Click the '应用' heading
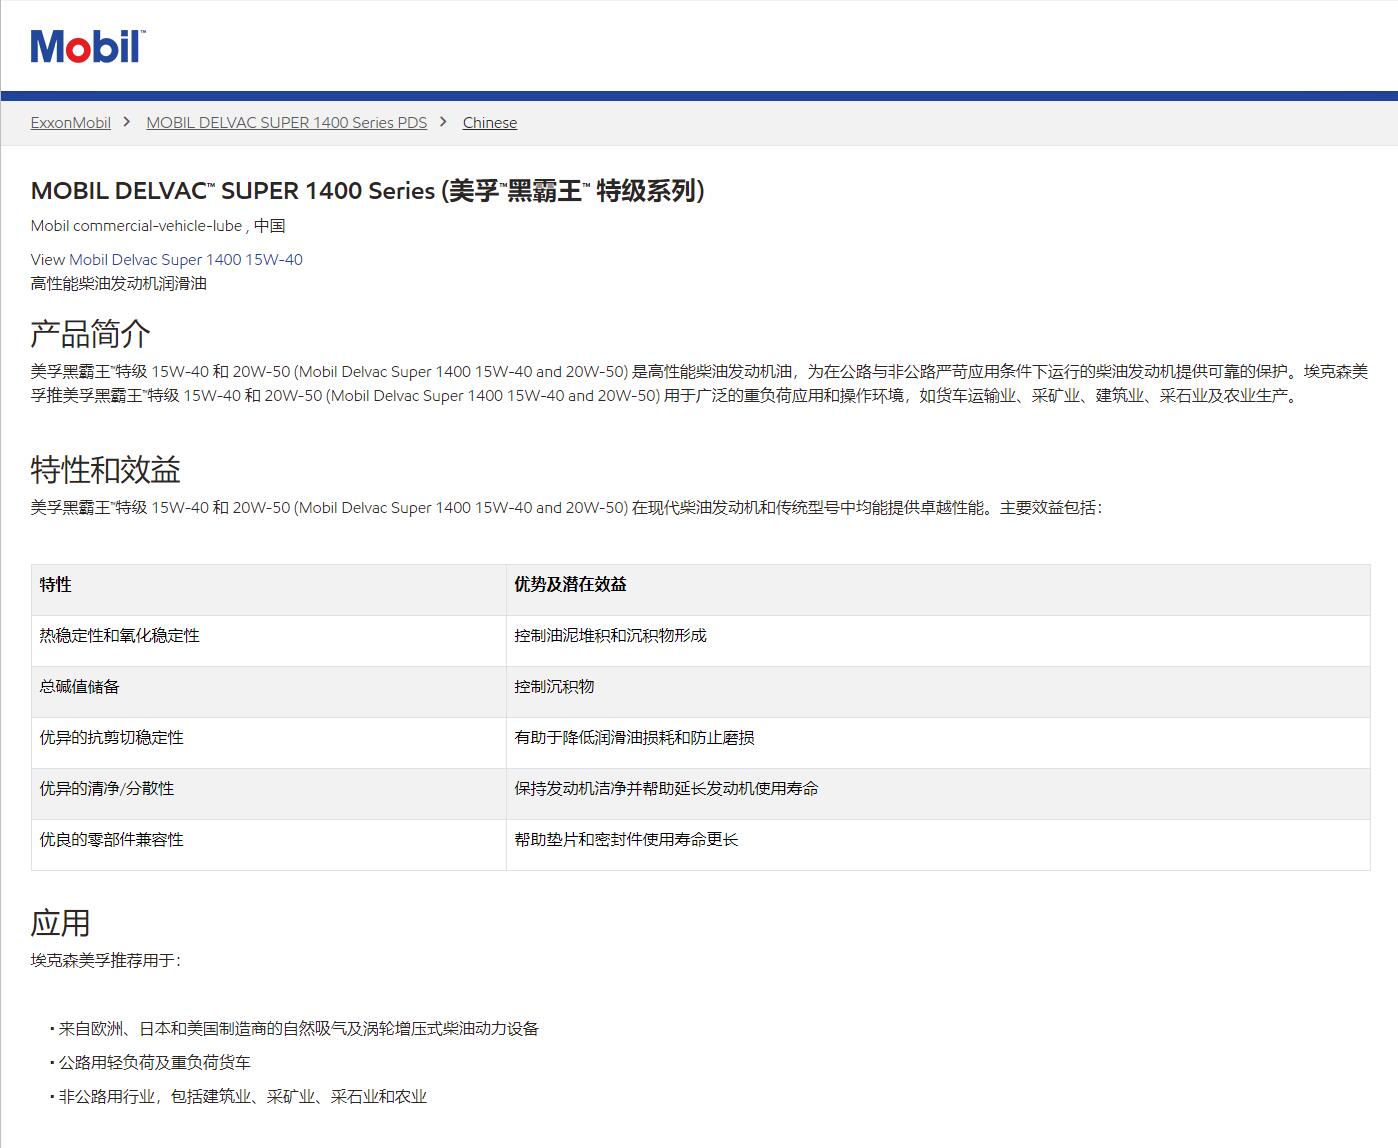Screen dimensions: 1398x1148 coord(61,923)
